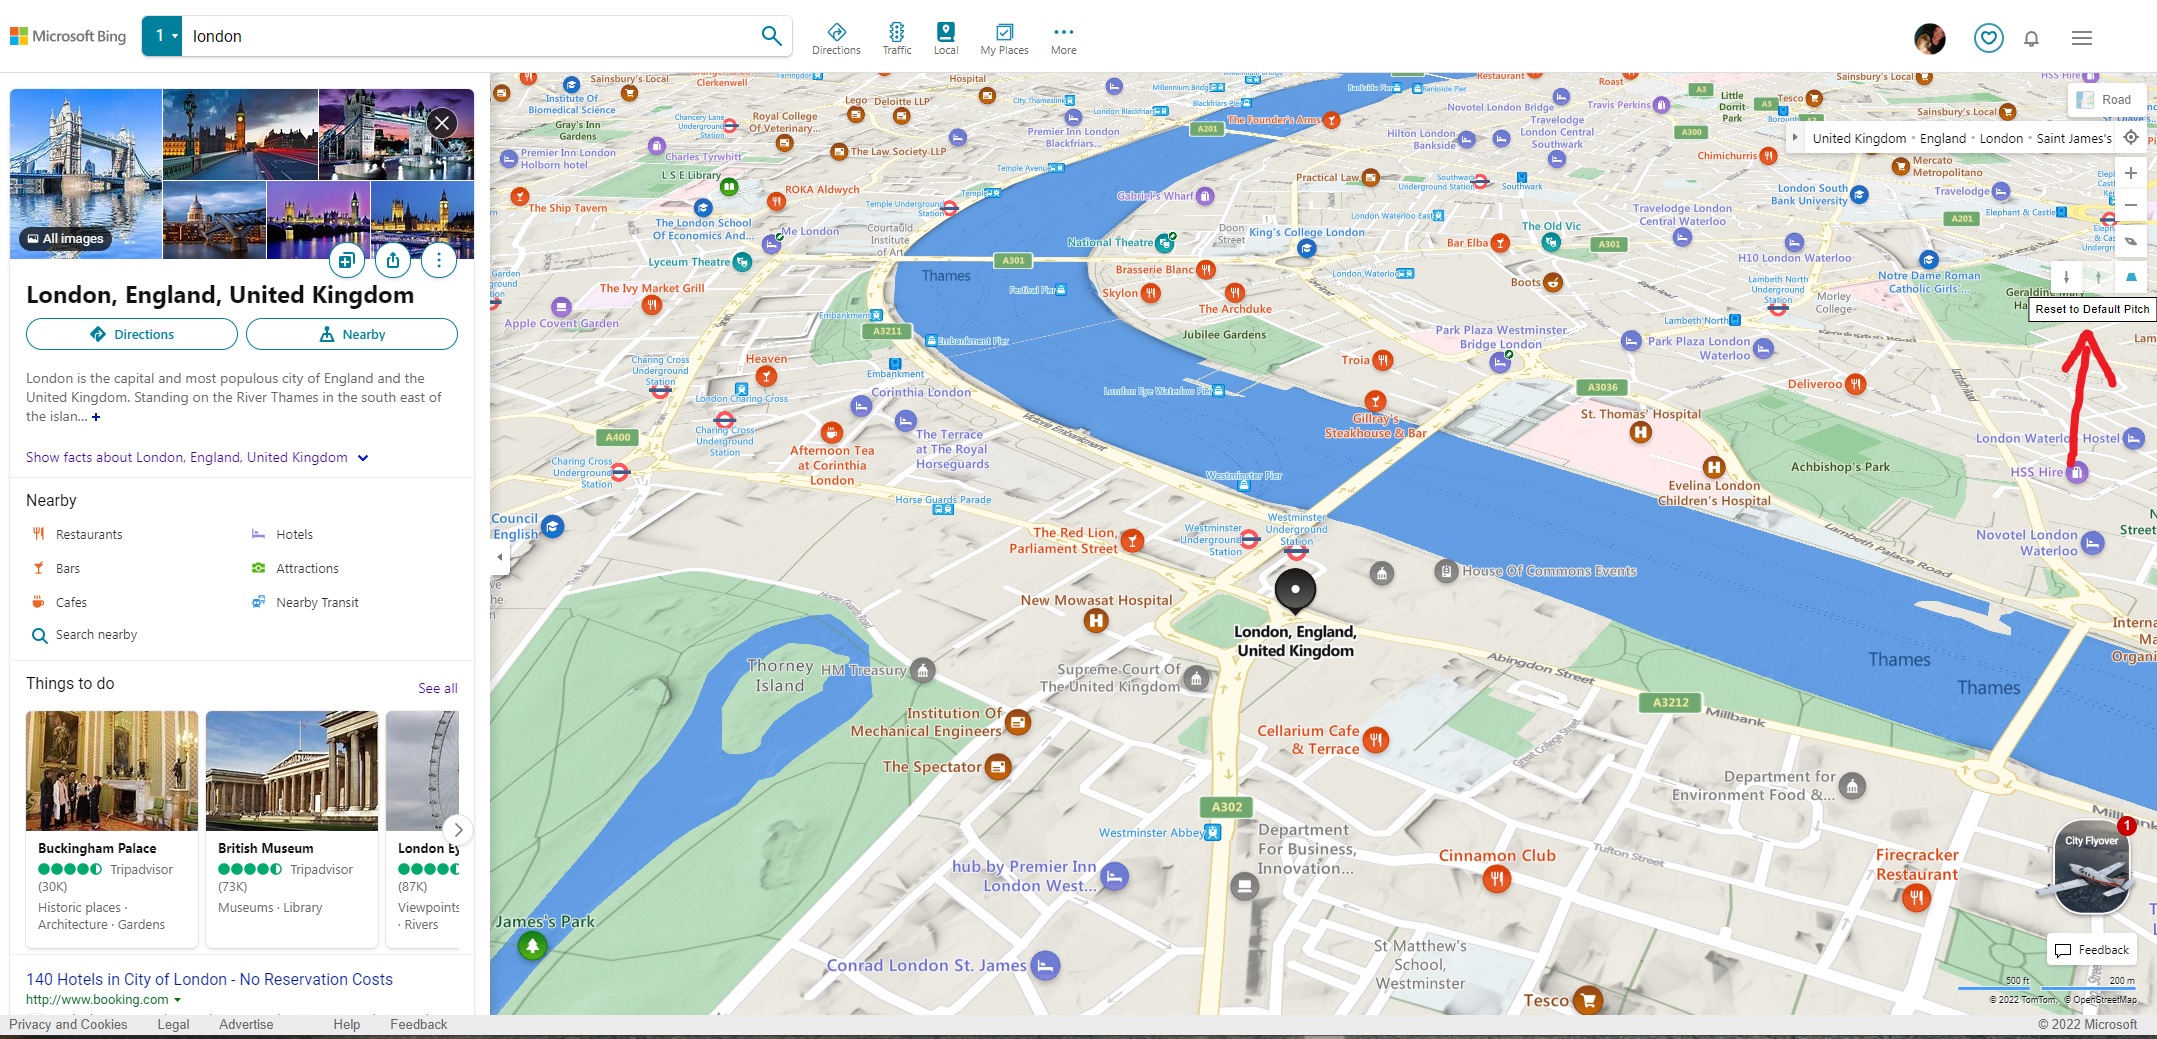2157x1039 pixels.
Task: Open All images gallery
Action: pyautogui.click(x=66, y=238)
